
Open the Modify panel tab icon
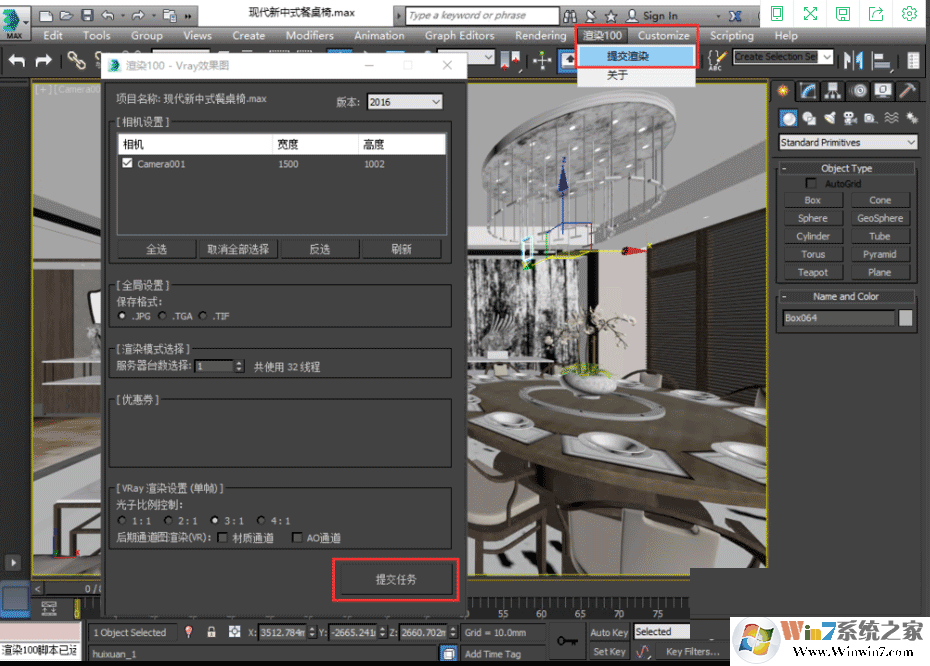tap(808, 90)
